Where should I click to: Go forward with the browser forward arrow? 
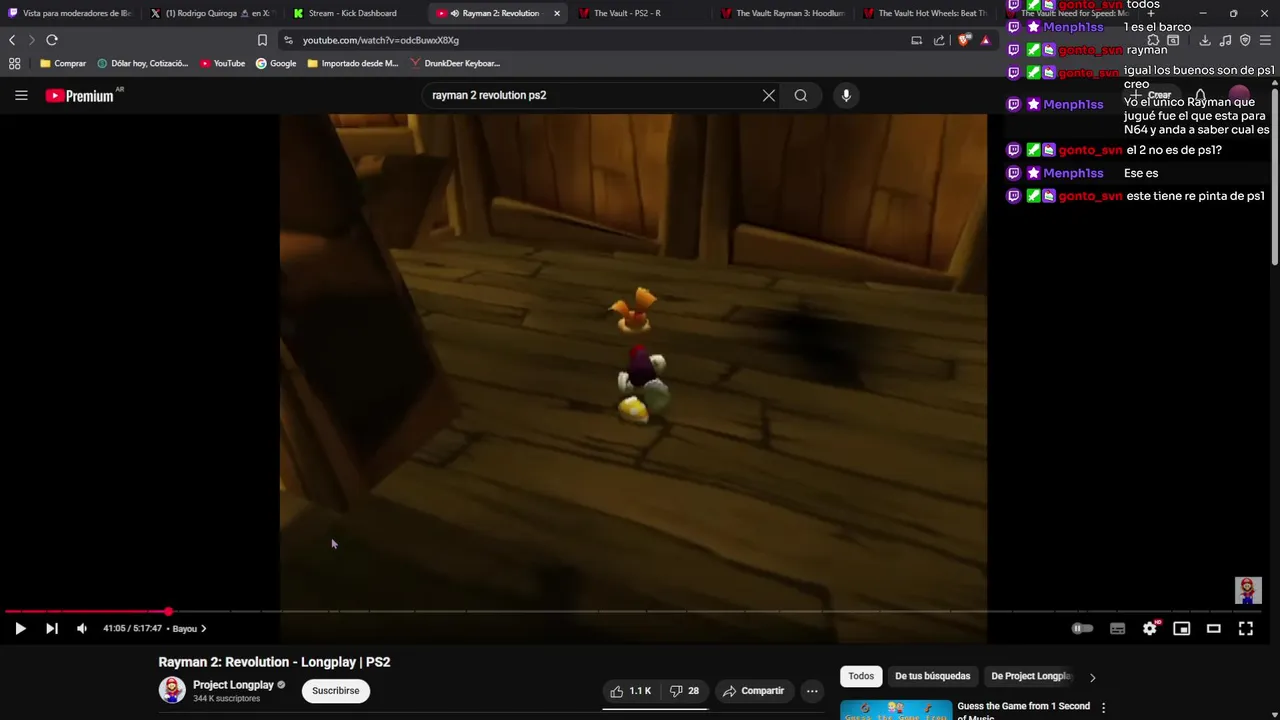(x=32, y=40)
